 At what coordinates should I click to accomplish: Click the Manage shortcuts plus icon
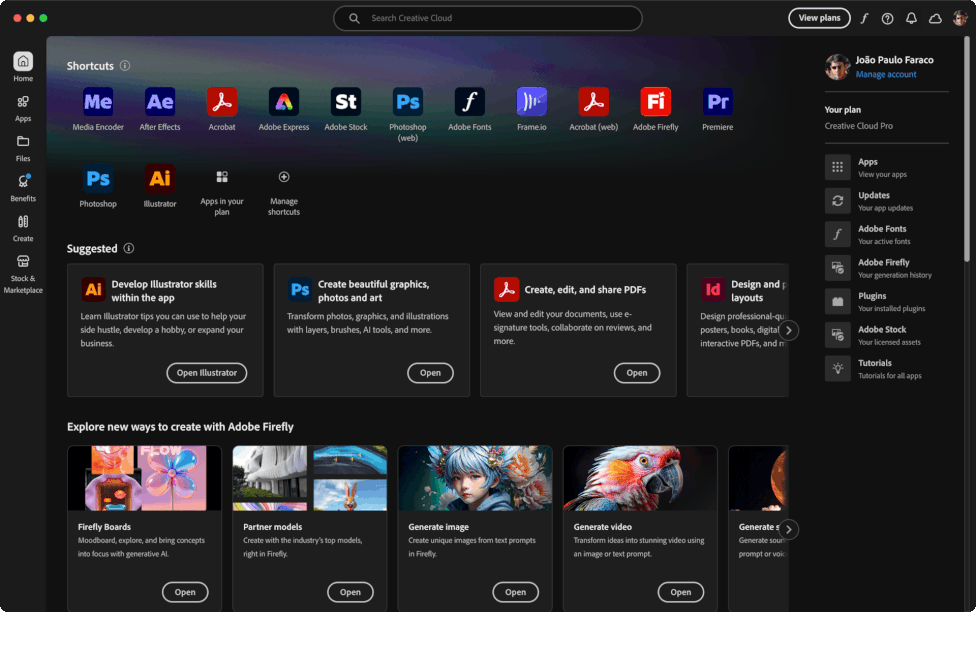[x=284, y=178]
